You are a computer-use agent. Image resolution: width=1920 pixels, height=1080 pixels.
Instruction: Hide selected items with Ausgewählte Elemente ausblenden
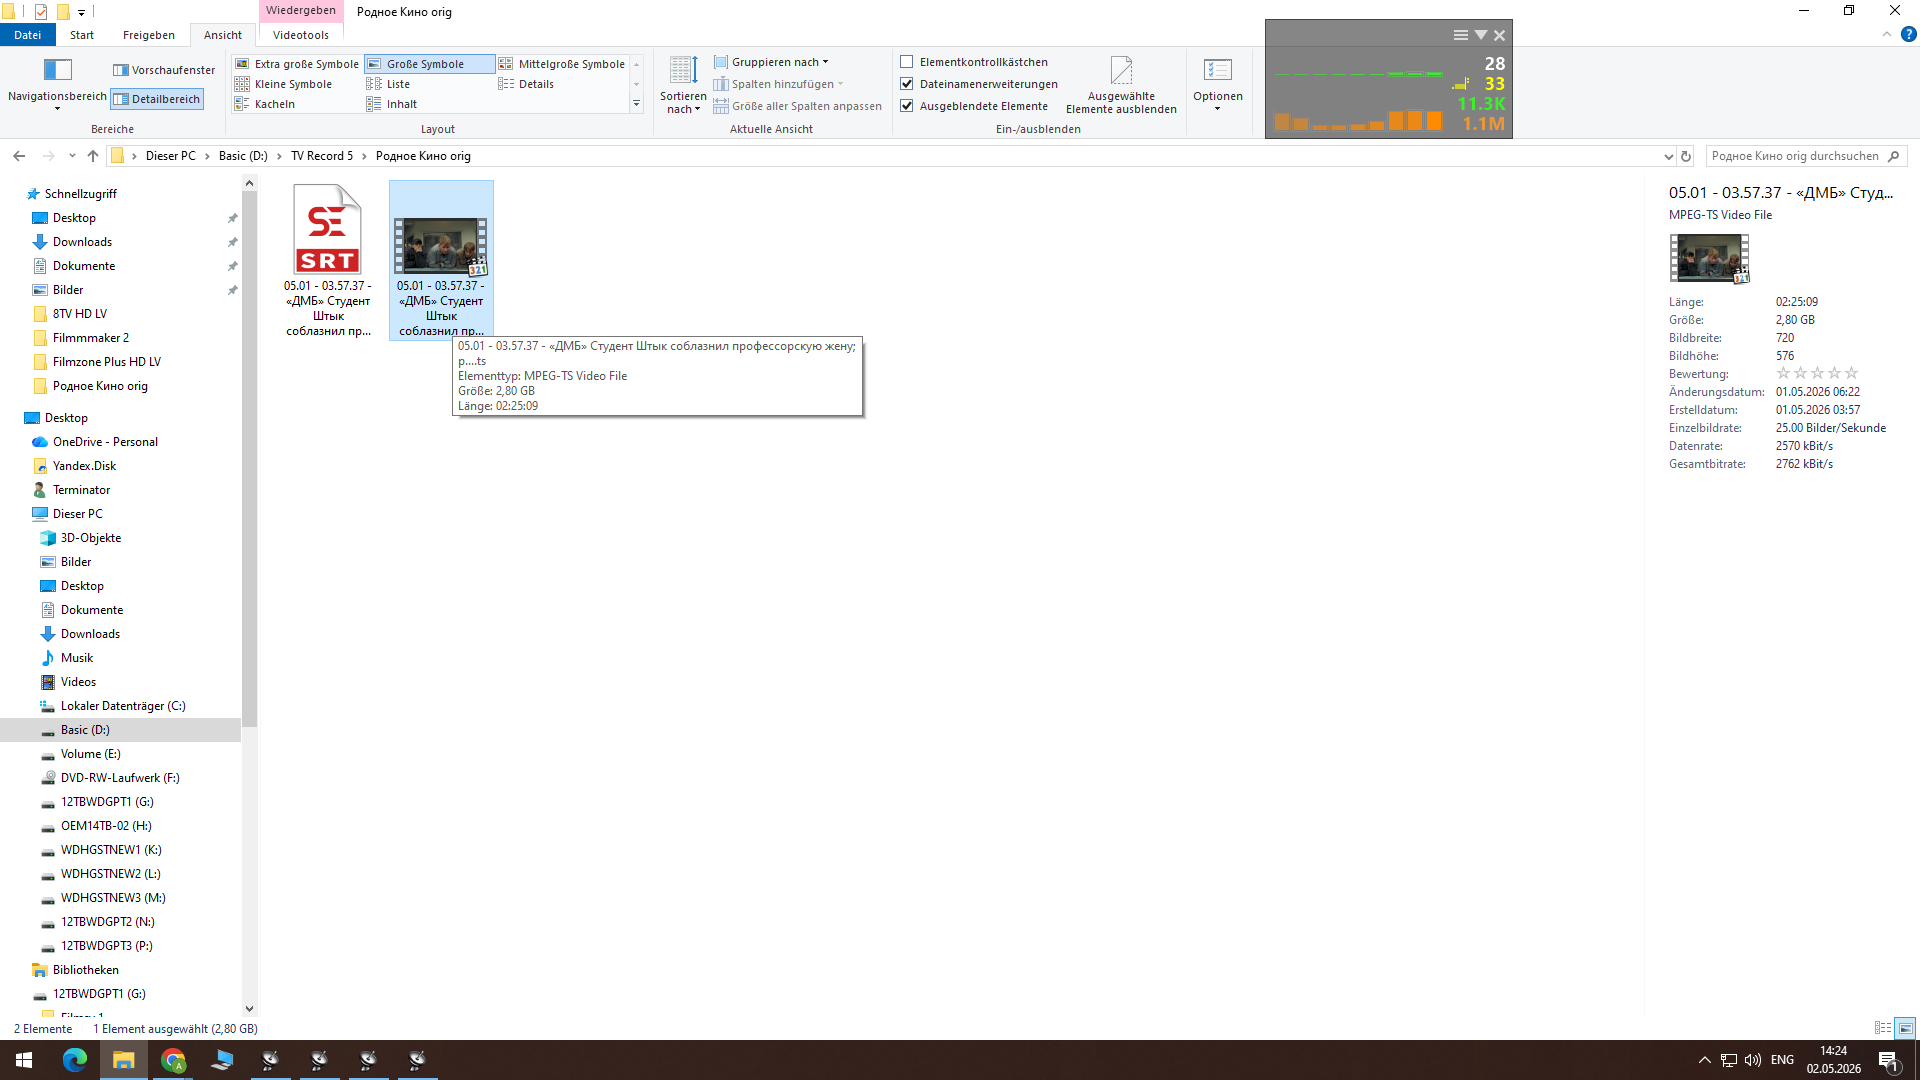[1121, 85]
